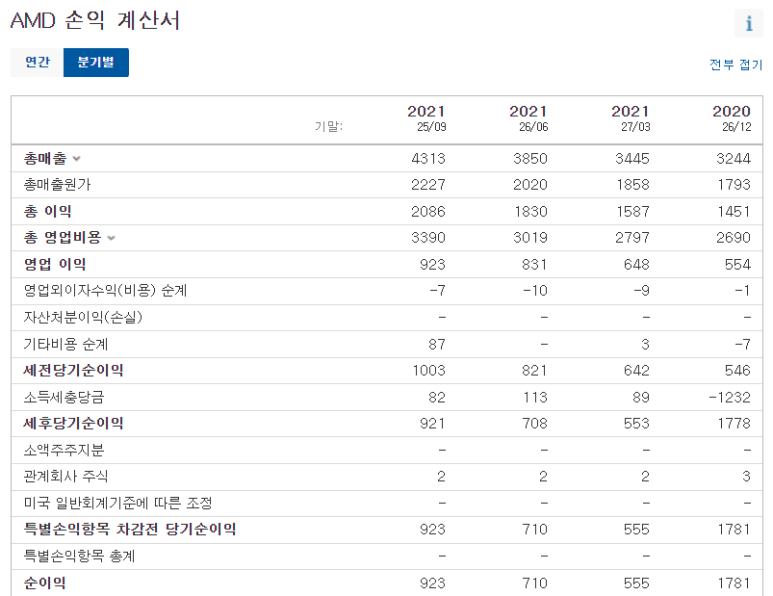Switch to the 연간 tab
This screenshot has width=773, height=596.
point(37,63)
